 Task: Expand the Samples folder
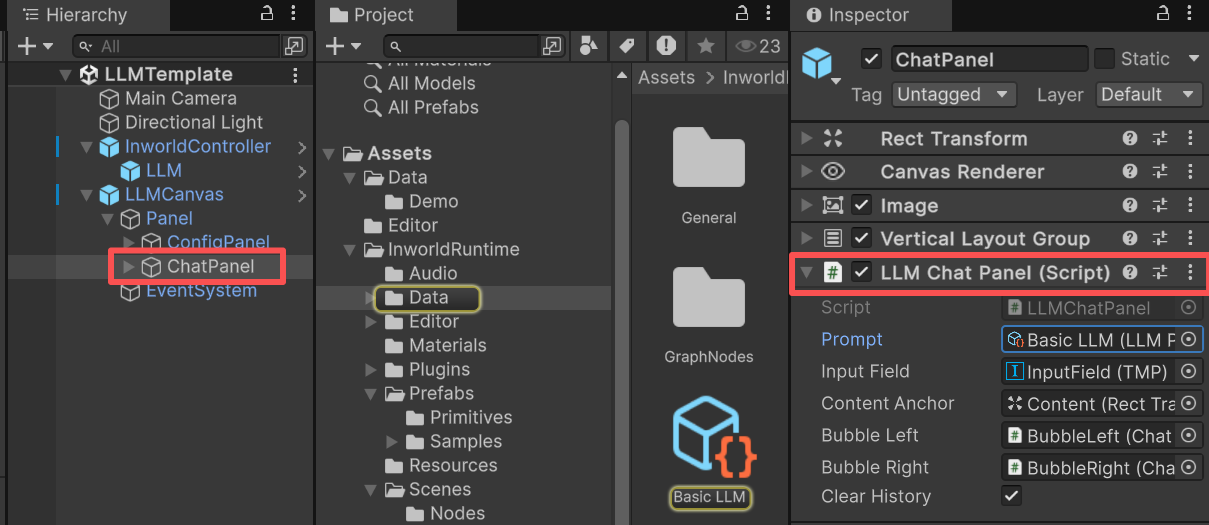tap(393, 441)
